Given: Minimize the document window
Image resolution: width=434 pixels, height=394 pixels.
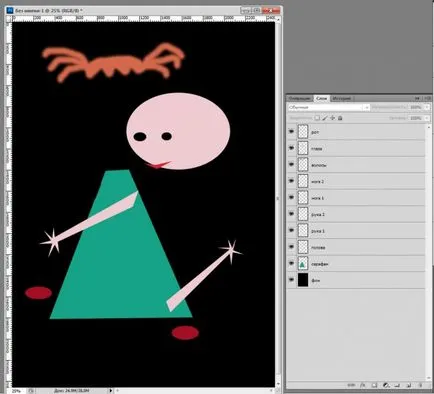Looking at the screenshot, I should pos(246,11).
